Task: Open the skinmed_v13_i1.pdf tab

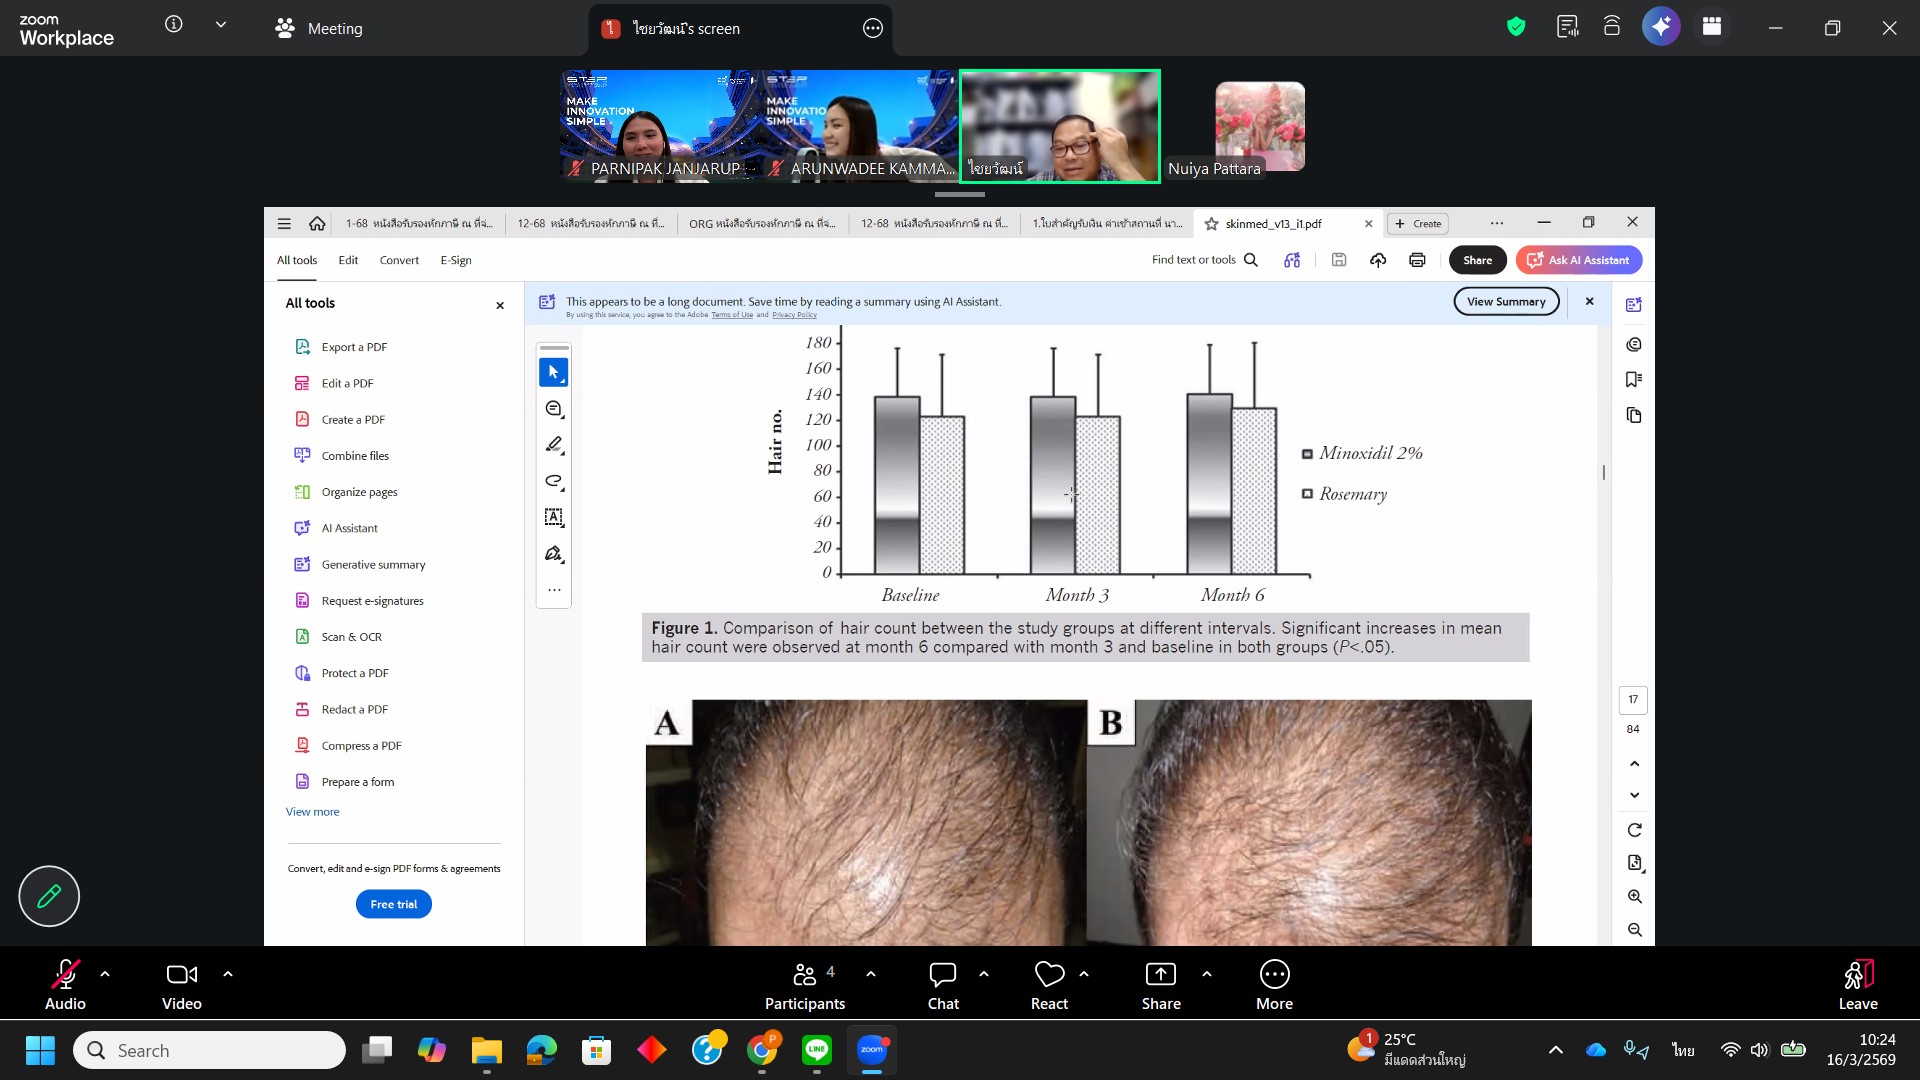Action: (1273, 224)
